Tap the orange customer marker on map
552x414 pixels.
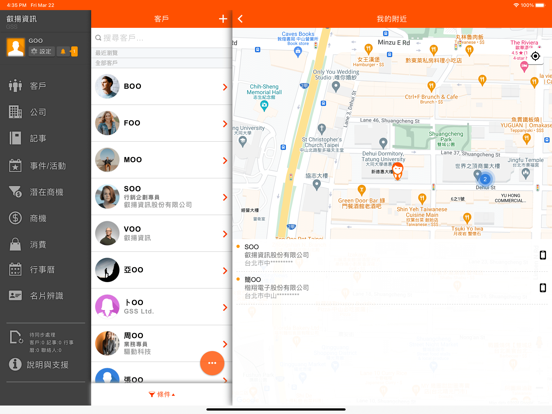point(397,171)
